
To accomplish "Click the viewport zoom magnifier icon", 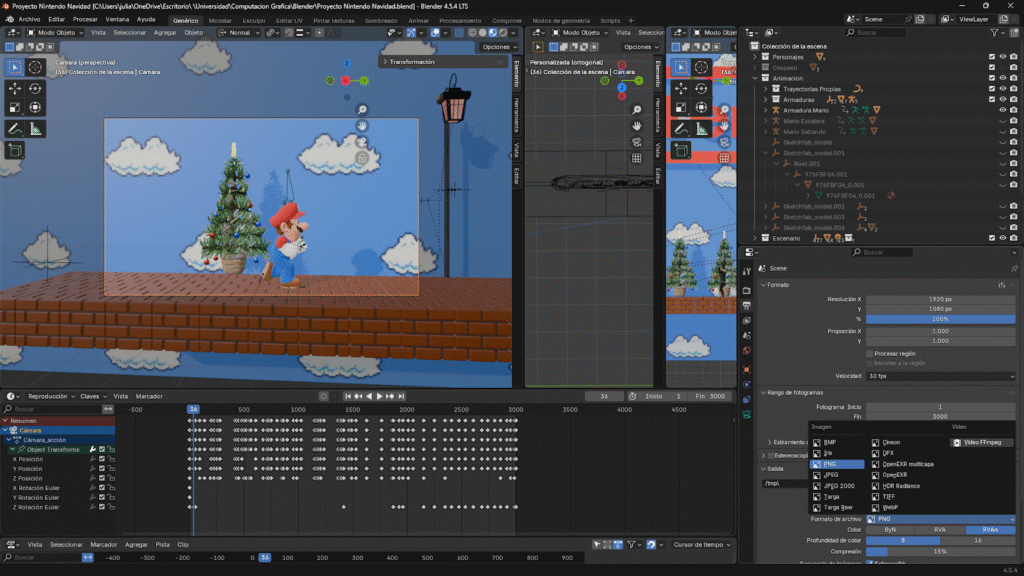I will click(x=362, y=109).
